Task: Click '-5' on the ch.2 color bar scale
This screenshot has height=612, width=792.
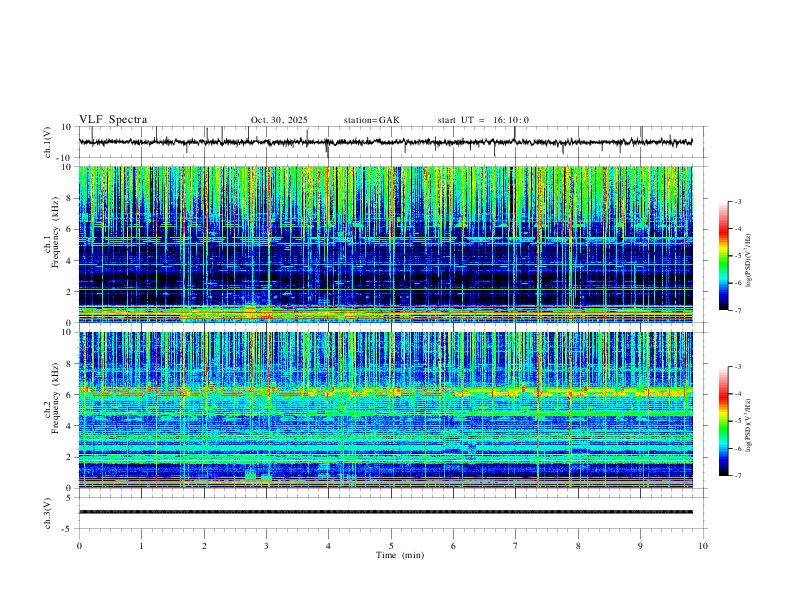Action: pyautogui.click(x=737, y=421)
